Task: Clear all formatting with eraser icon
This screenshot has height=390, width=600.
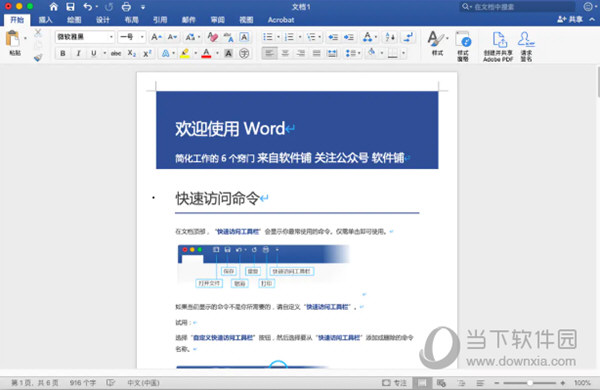Action: [x=212, y=37]
